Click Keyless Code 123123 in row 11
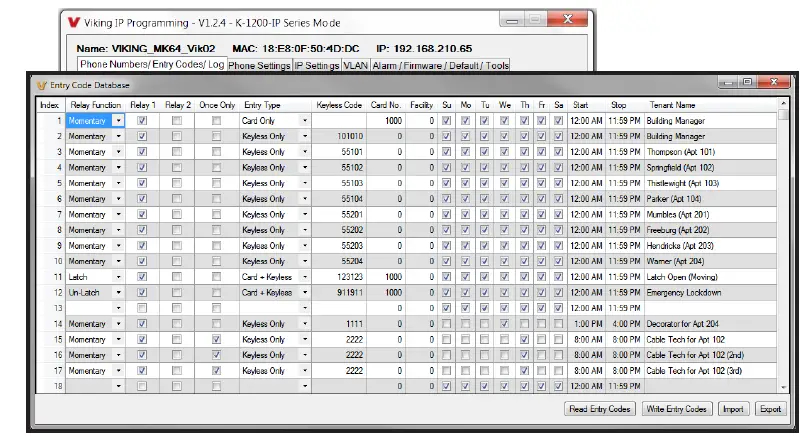 339,277
